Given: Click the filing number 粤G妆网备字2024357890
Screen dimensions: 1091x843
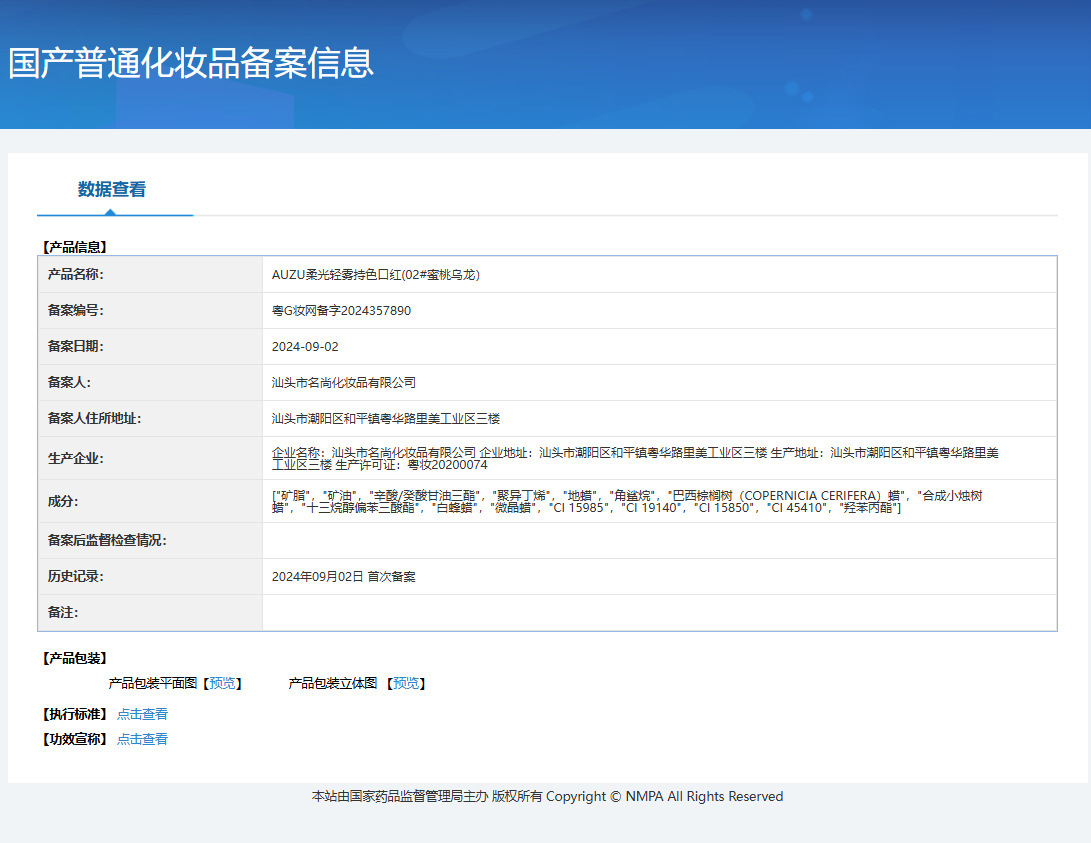Looking at the screenshot, I should (x=341, y=310).
